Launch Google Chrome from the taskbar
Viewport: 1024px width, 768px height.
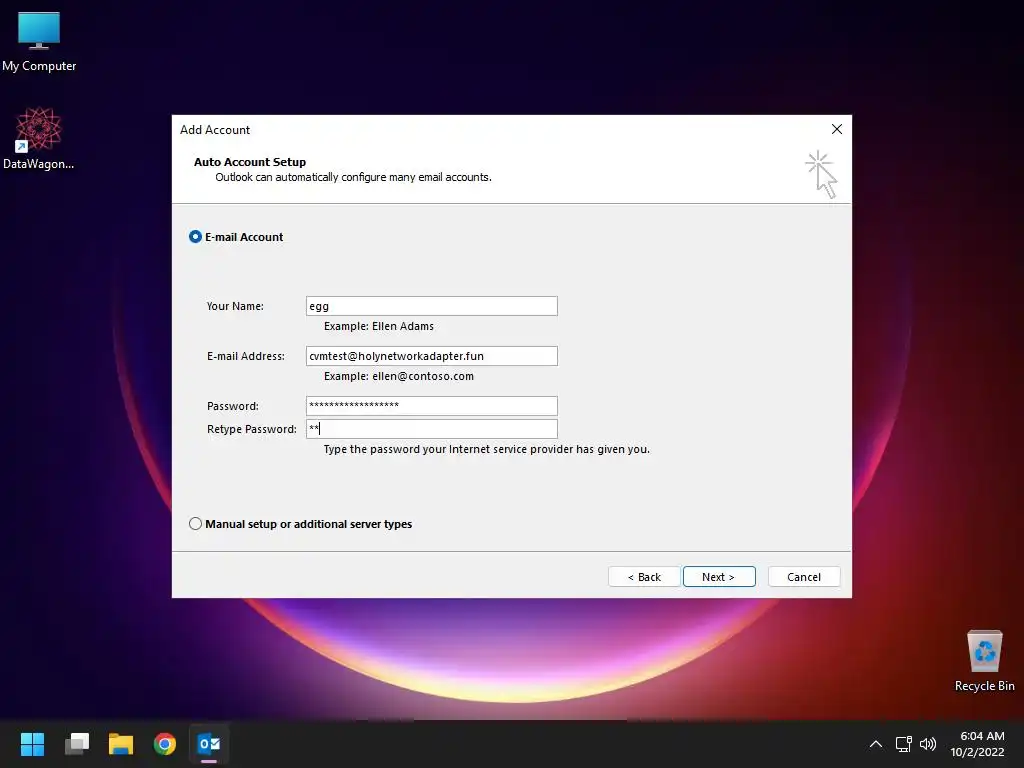165,743
